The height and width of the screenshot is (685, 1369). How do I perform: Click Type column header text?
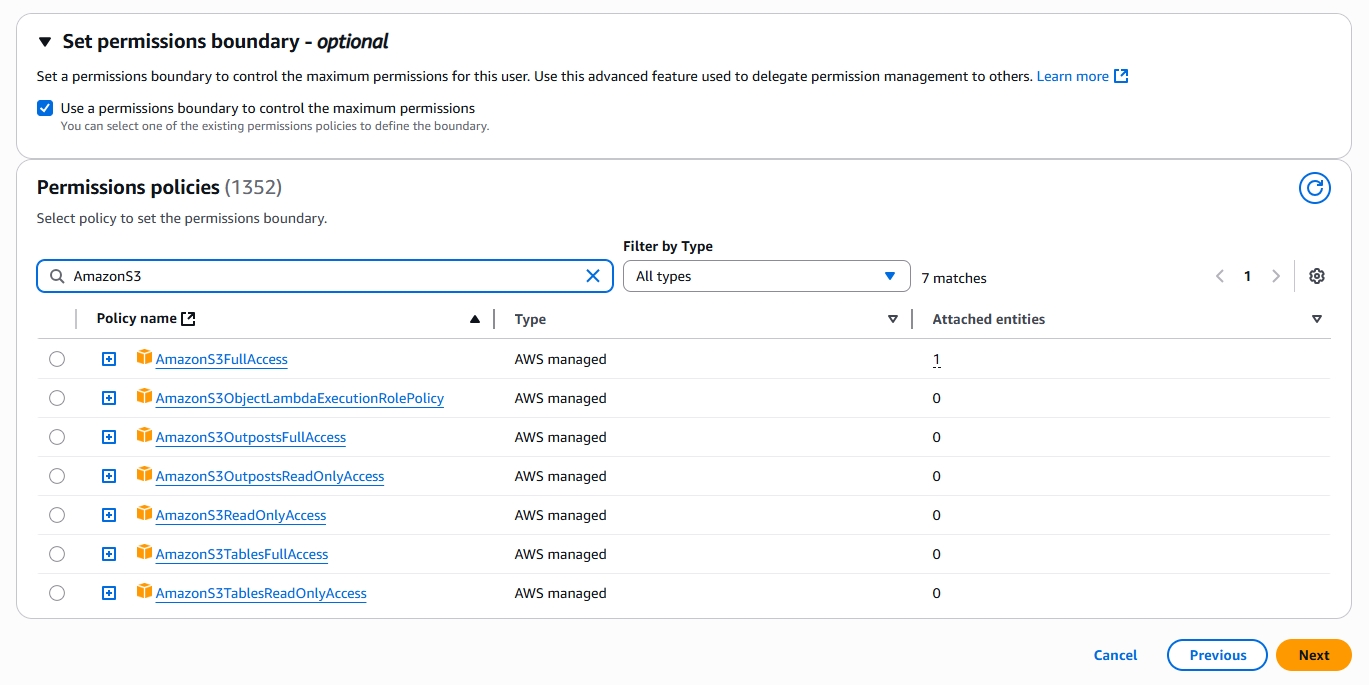pyautogui.click(x=530, y=319)
